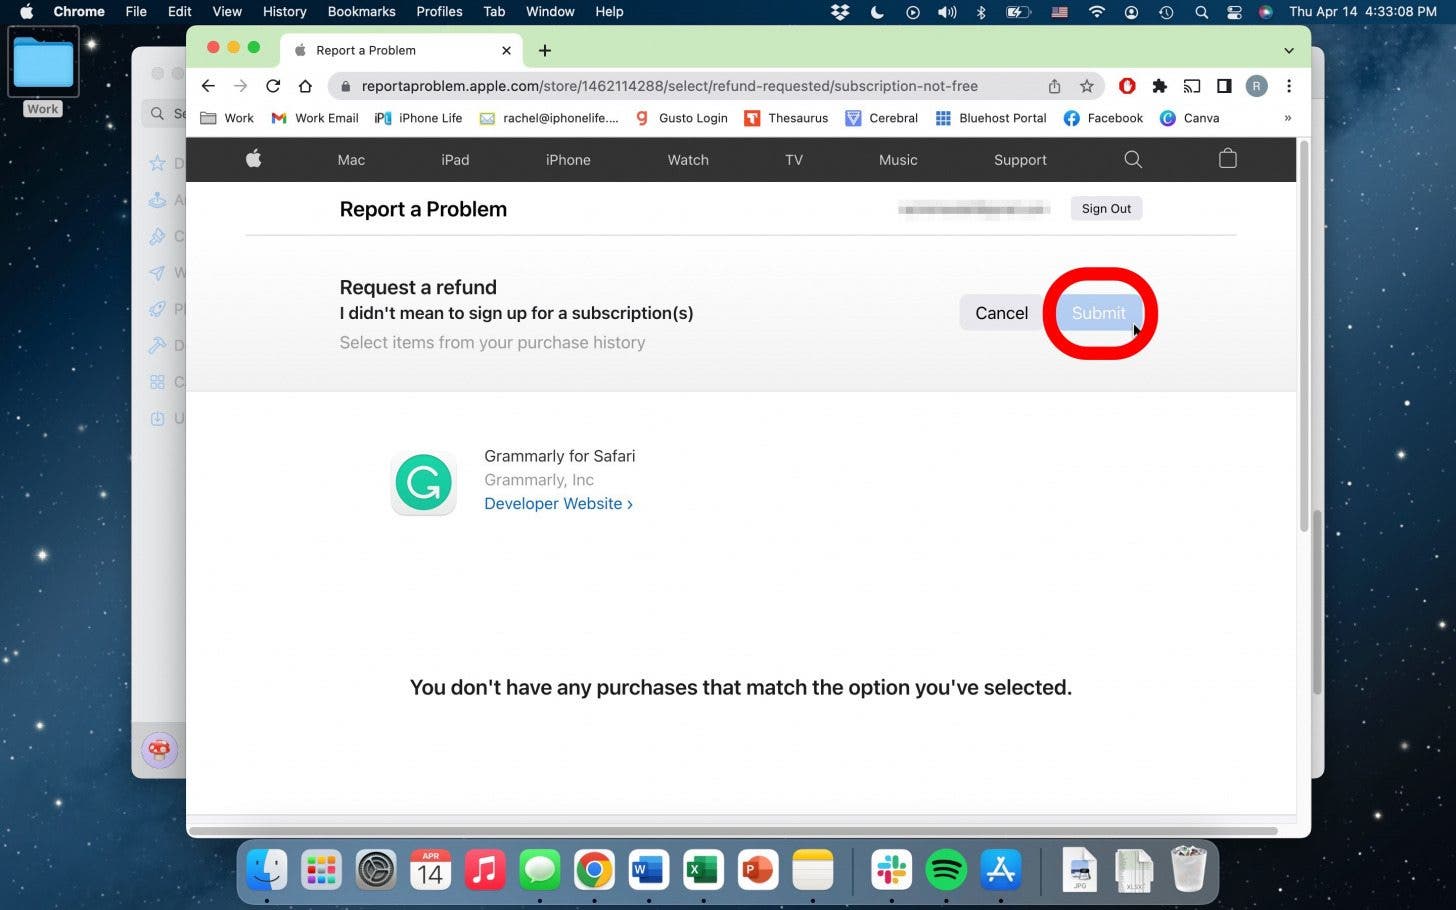
Task: Open the Chrome extensions puzzle icon
Action: coord(1159,86)
